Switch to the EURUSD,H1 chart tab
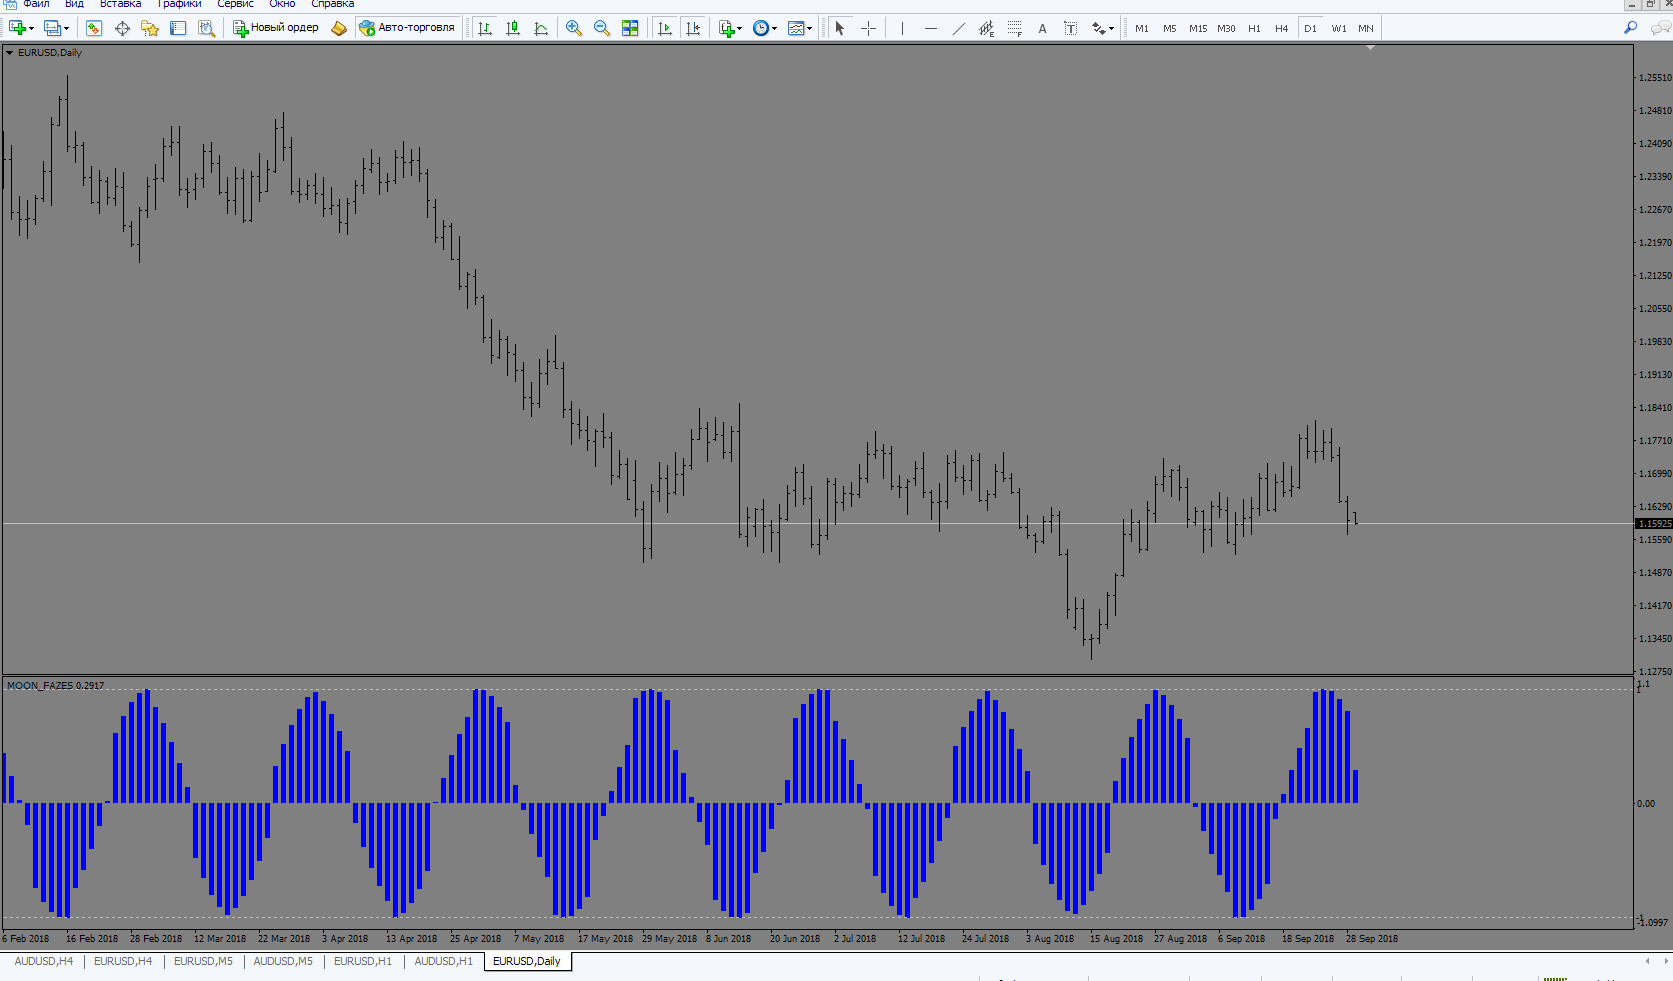Screen dimensions: 1673x981 click(x=363, y=961)
